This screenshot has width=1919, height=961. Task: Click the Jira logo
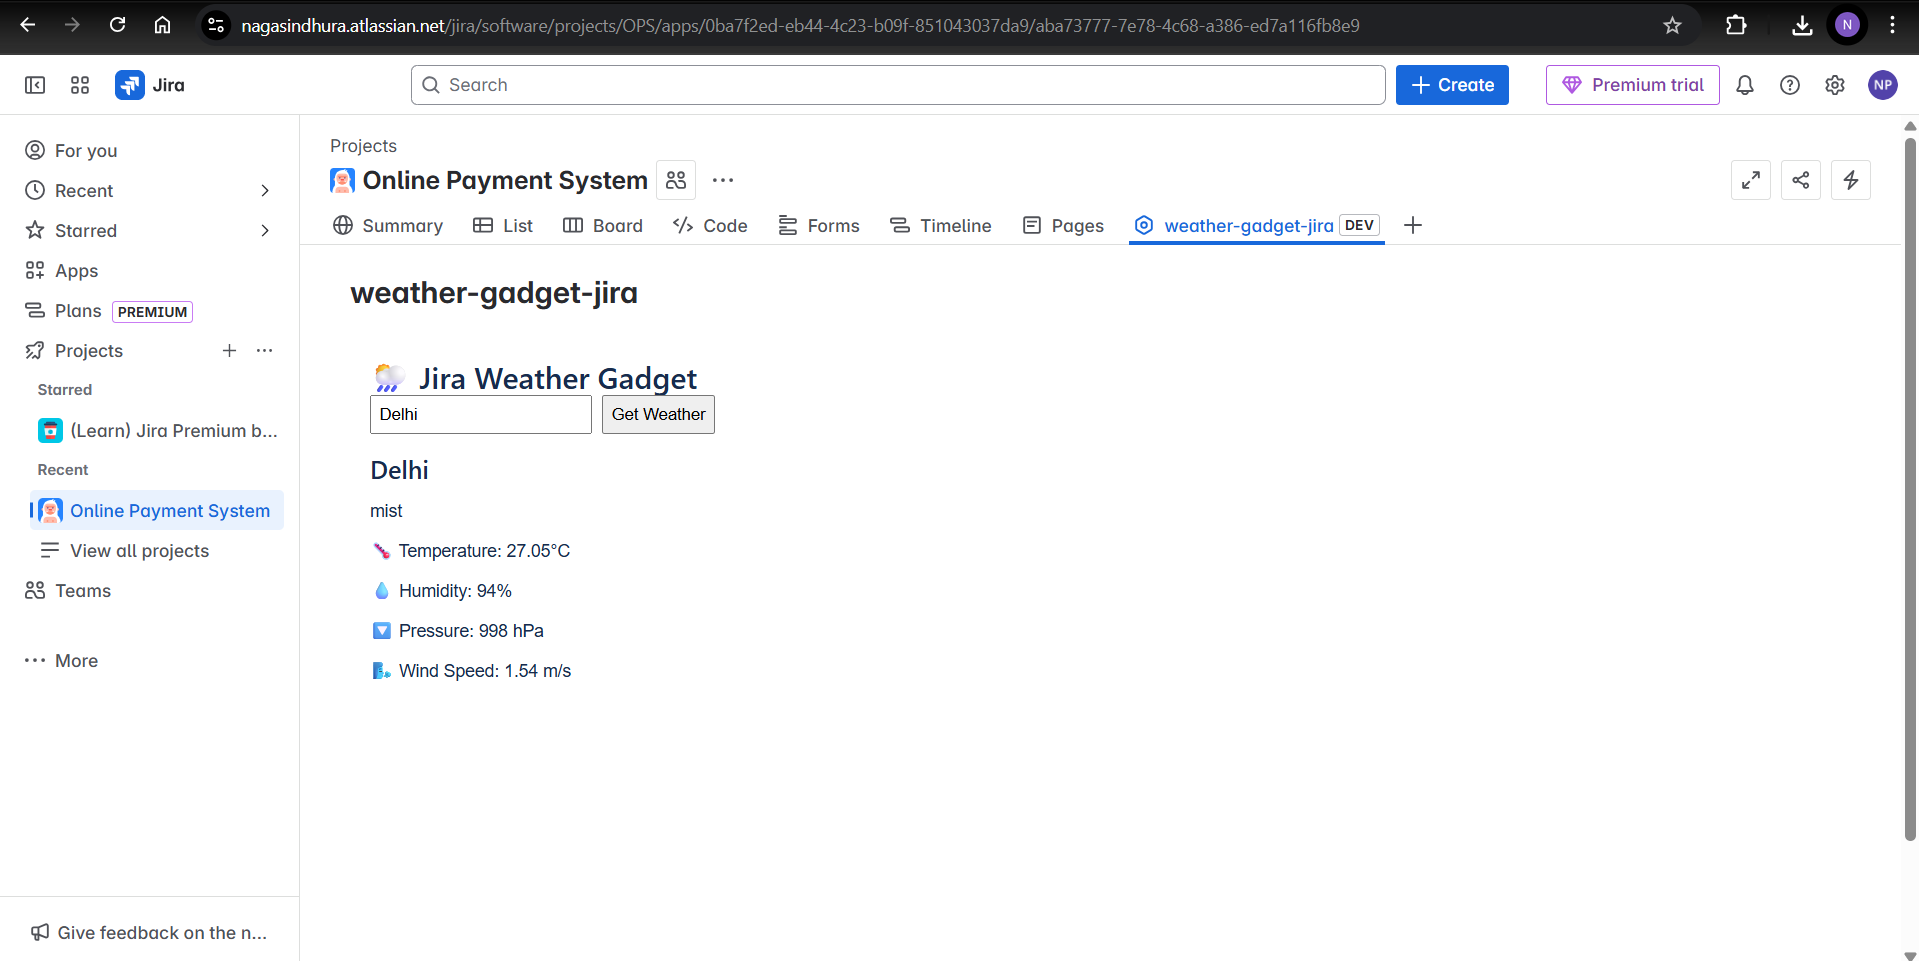[150, 85]
